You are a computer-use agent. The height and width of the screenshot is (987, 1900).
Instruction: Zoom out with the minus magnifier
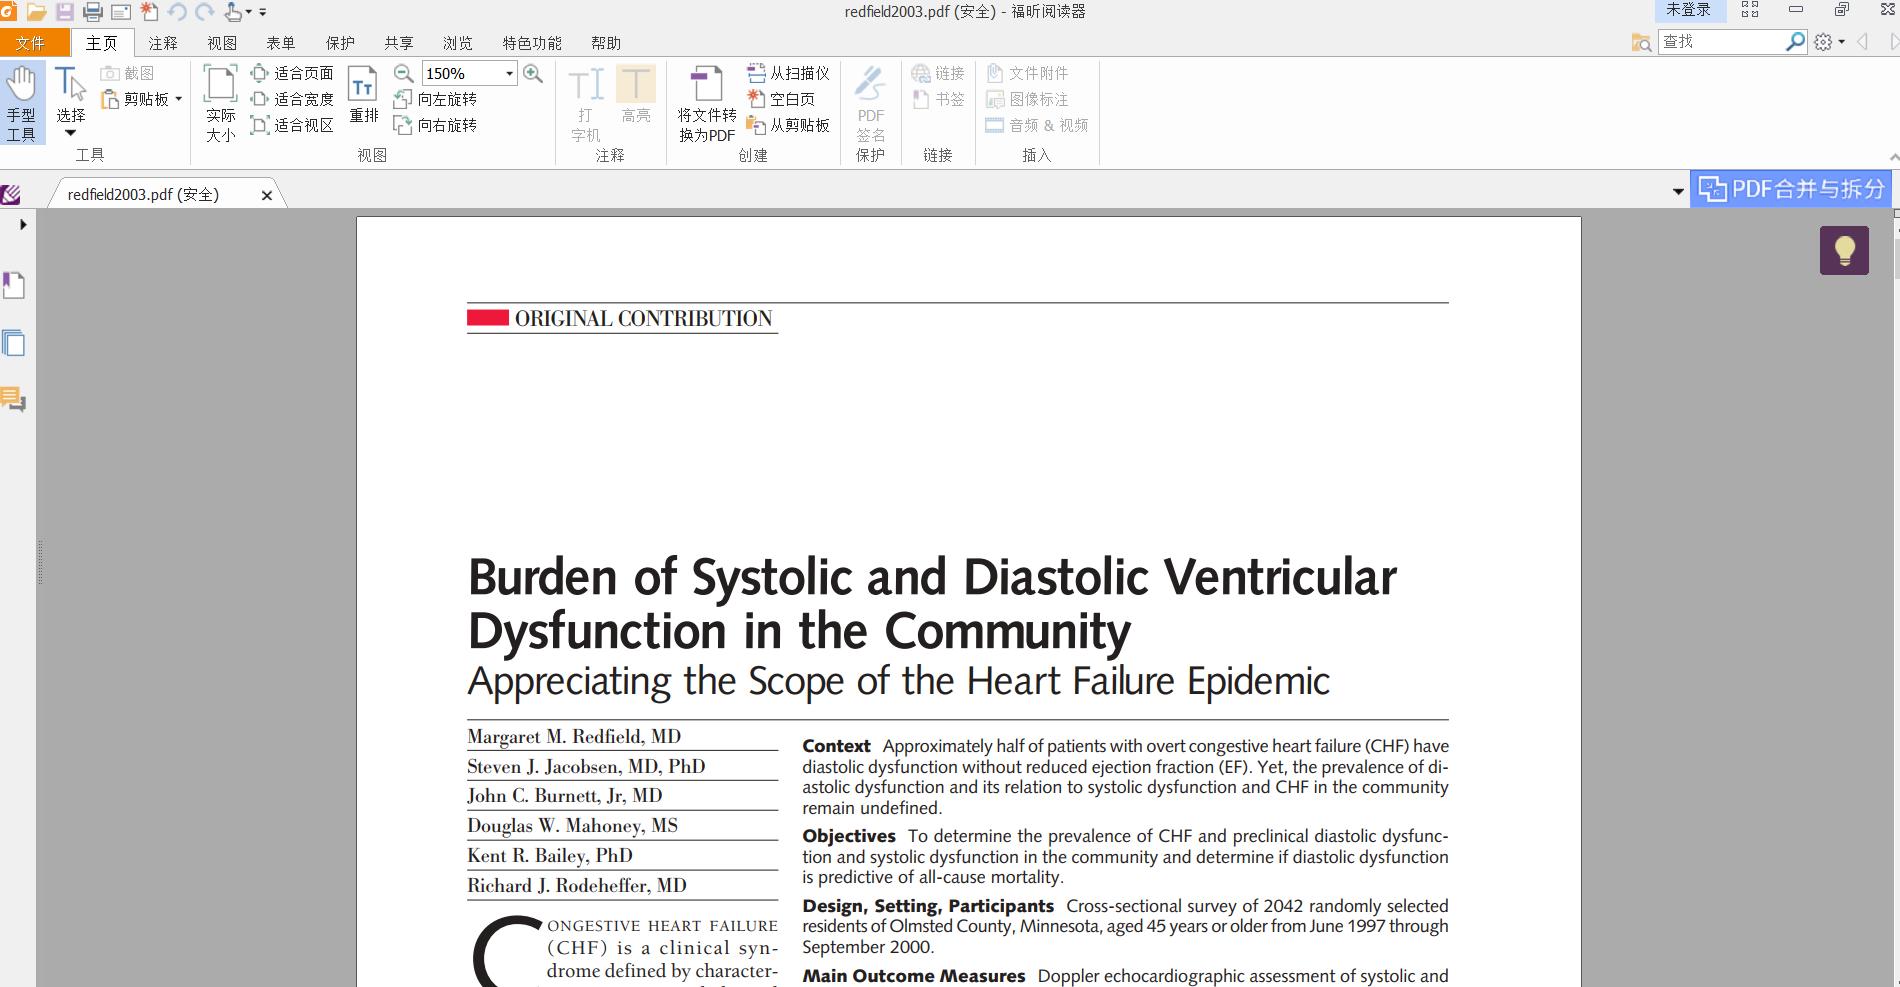point(404,73)
